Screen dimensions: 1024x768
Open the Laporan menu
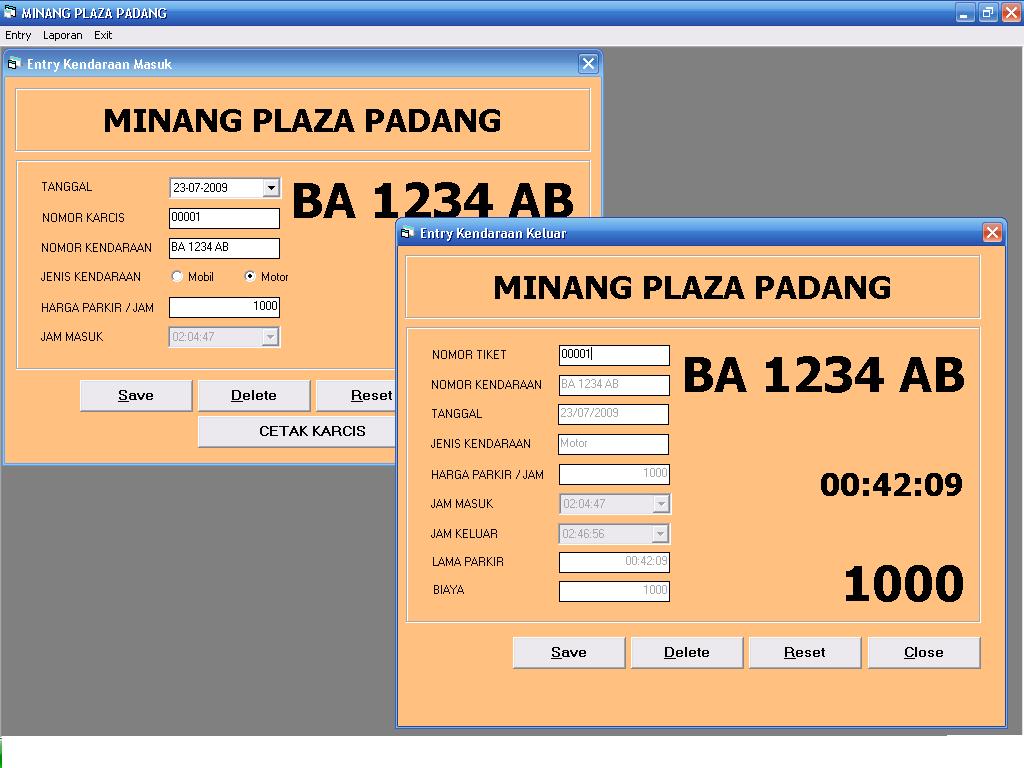coord(63,35)
